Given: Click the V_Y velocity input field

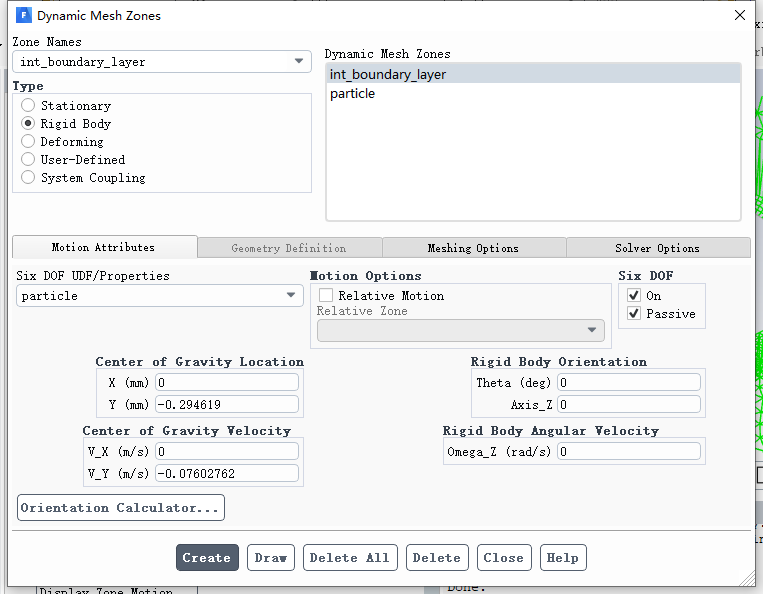Looking at the screenshot, I should (226, 473).
